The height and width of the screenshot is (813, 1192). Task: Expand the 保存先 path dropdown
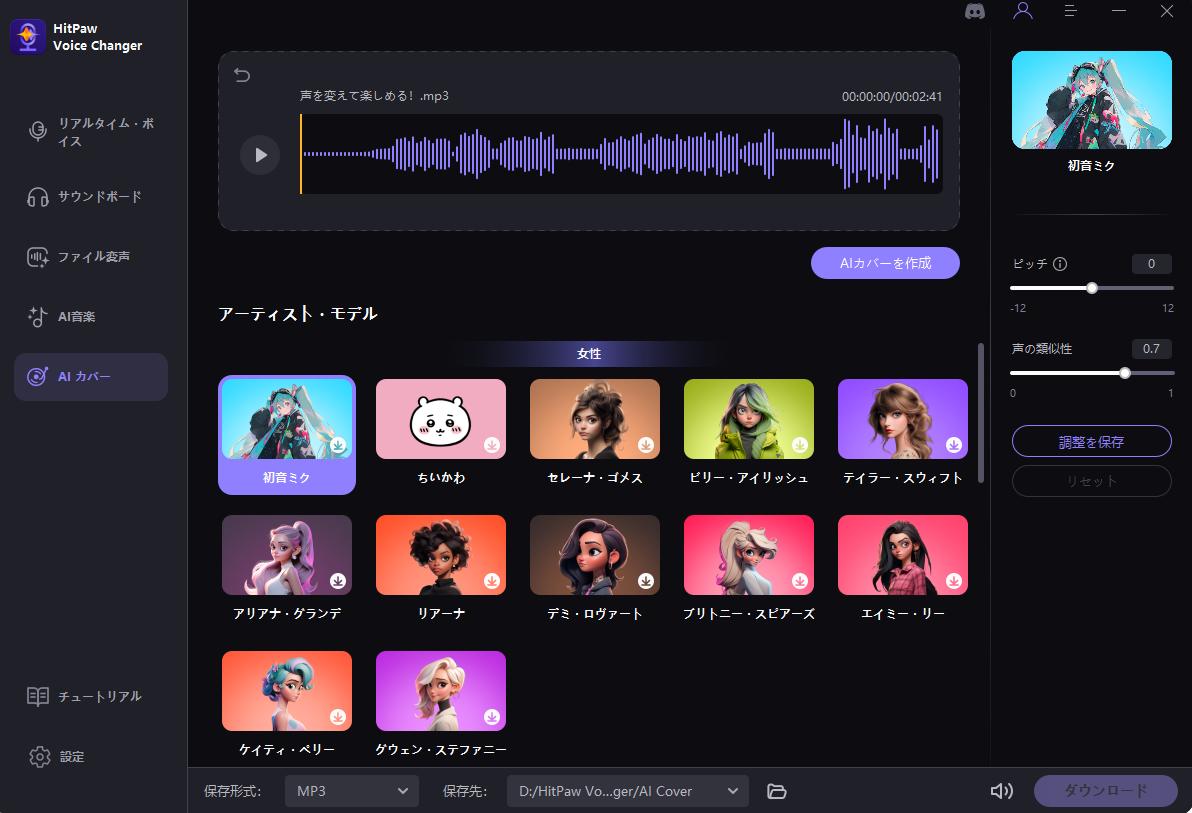[628, 791]
